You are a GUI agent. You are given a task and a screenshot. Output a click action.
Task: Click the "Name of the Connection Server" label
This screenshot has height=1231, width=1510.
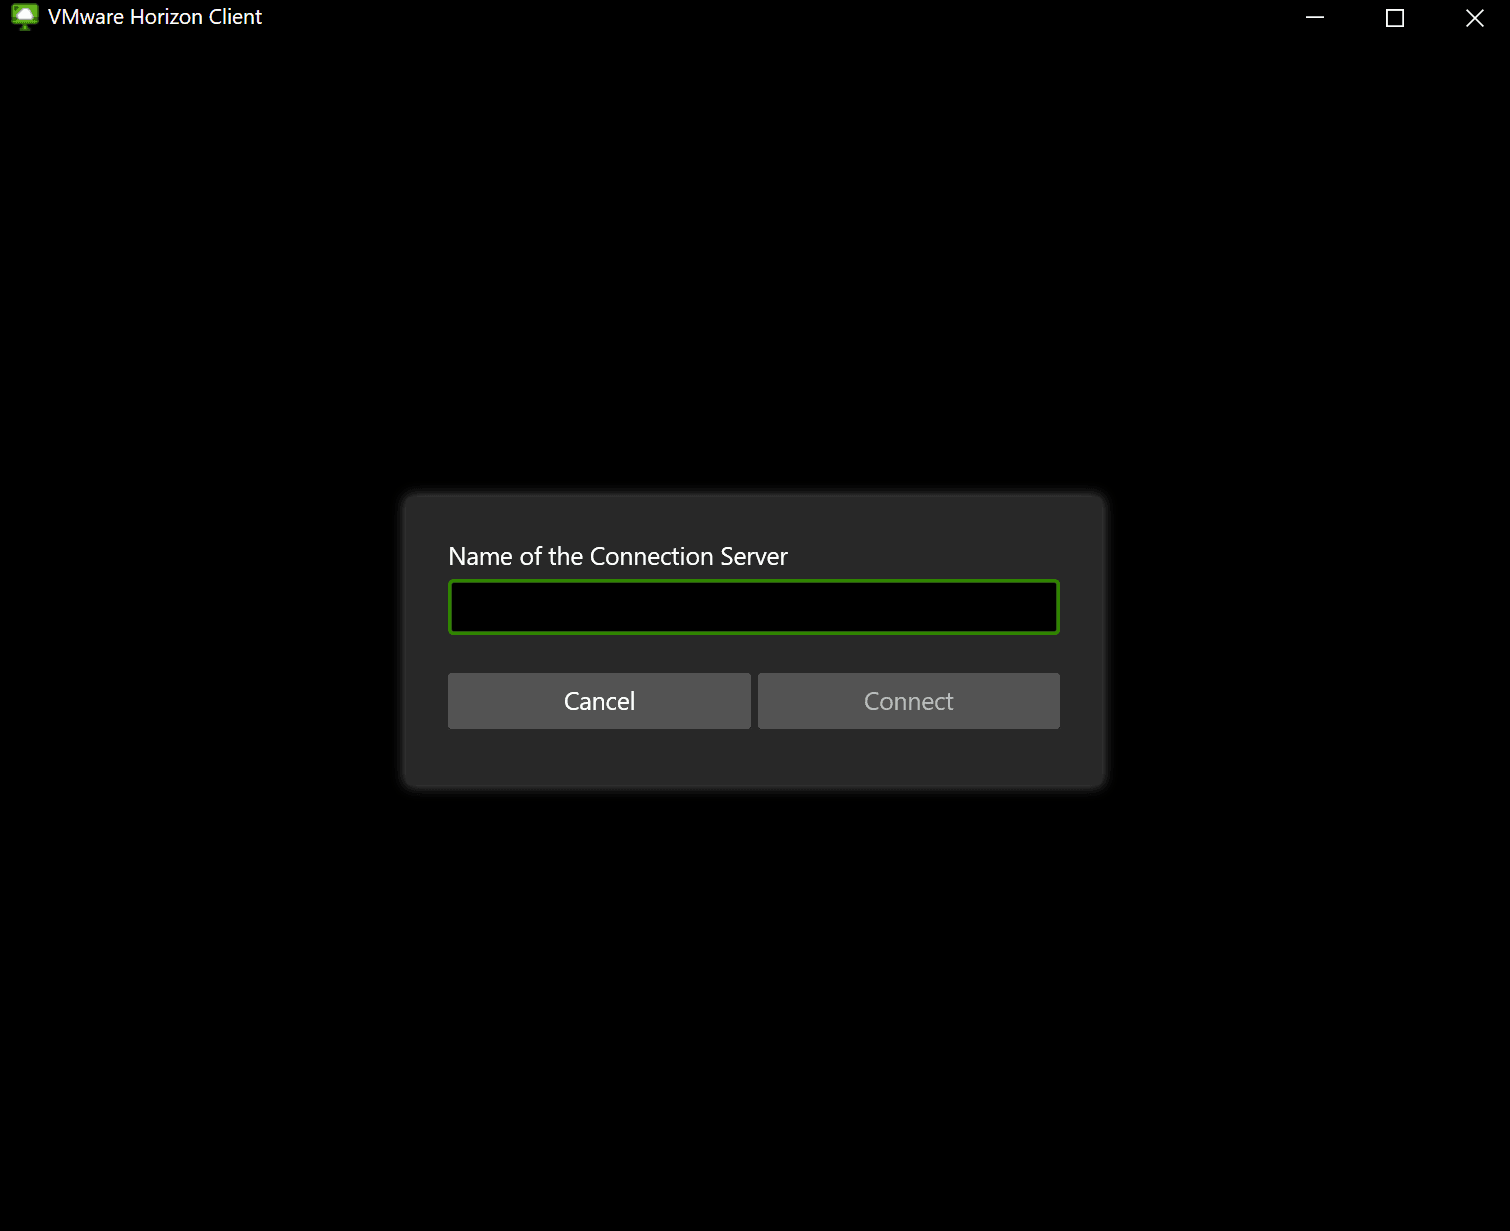[618, 556]
